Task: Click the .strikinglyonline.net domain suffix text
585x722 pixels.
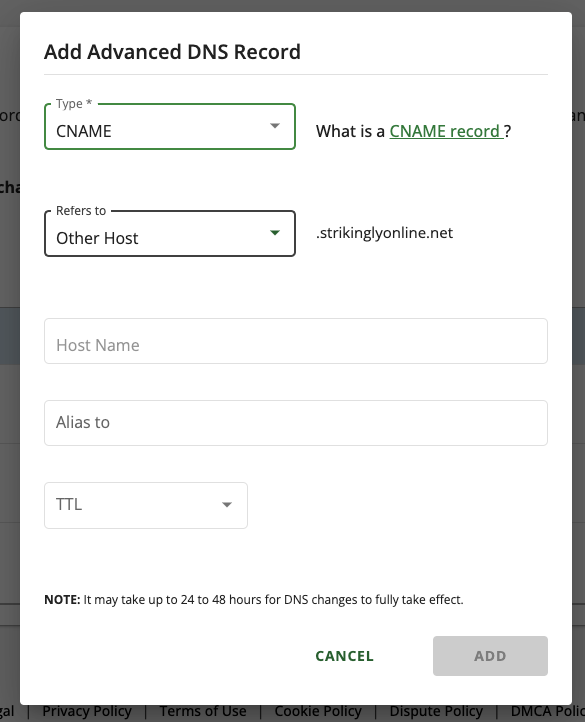Action: [384, 233]
